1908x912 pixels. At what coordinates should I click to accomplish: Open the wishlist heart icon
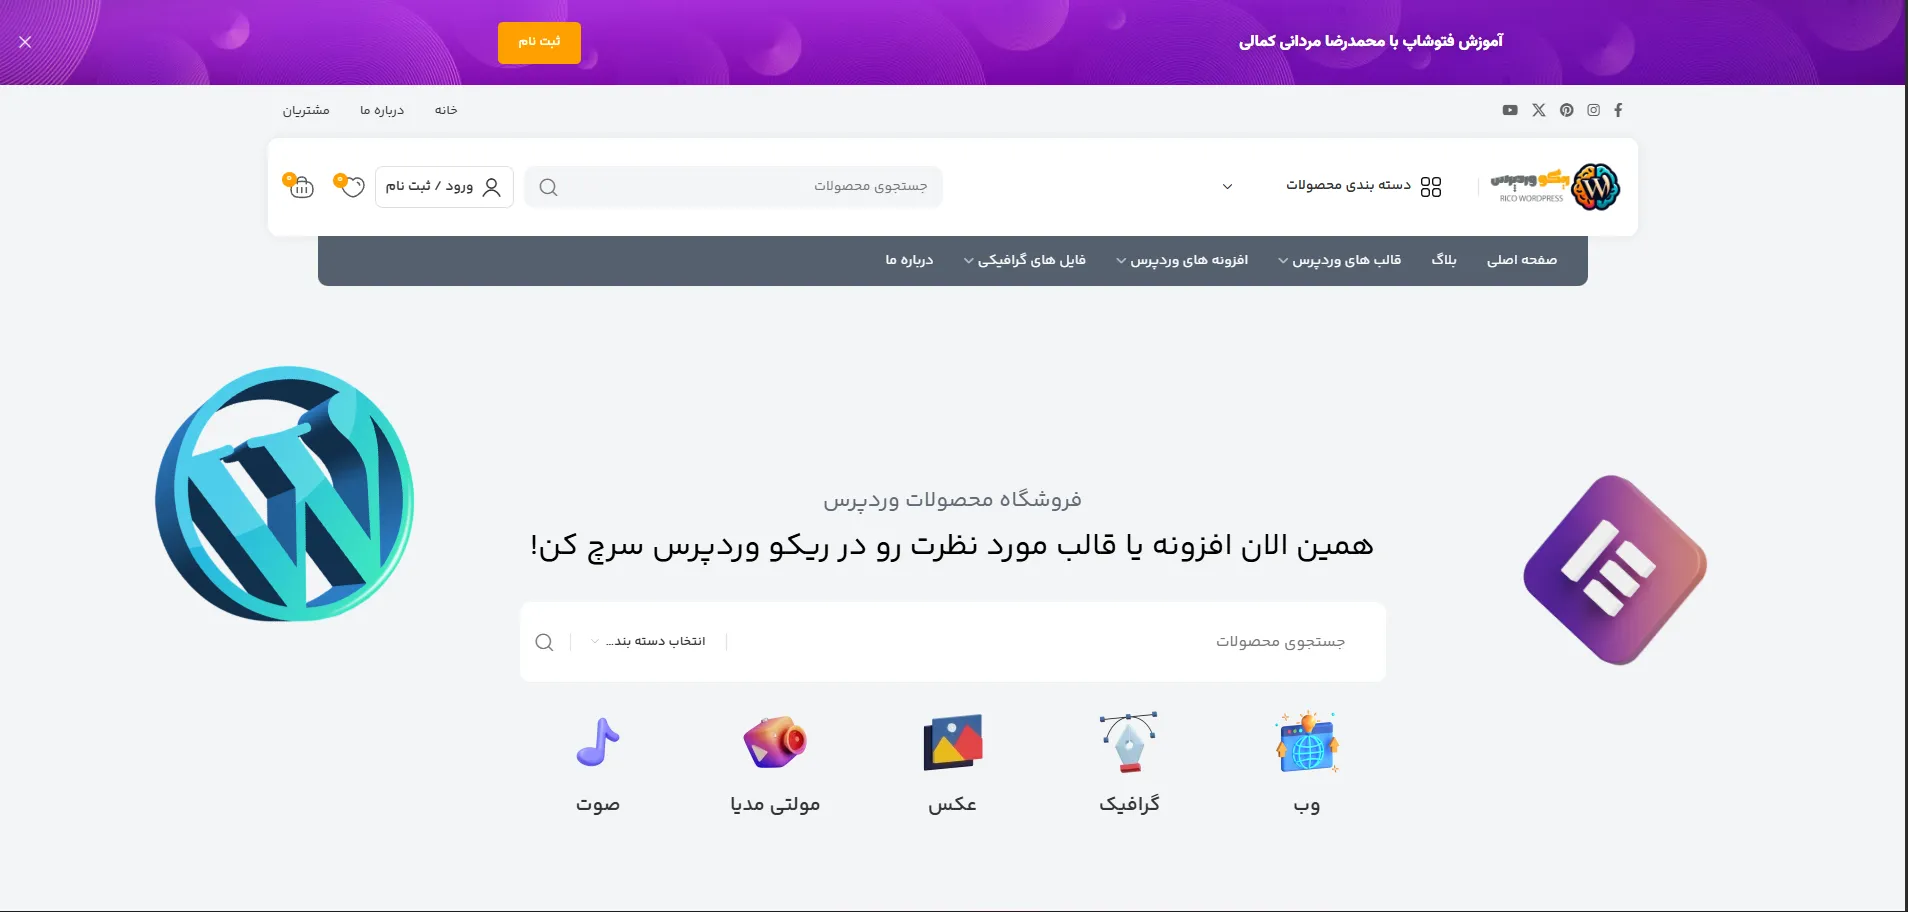349,185
